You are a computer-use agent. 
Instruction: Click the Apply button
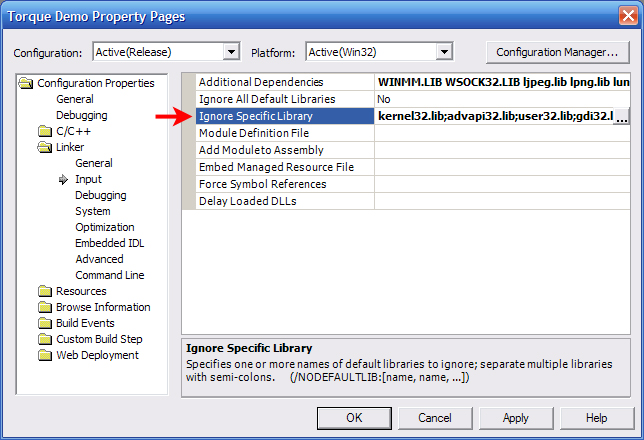click(516, 418)
